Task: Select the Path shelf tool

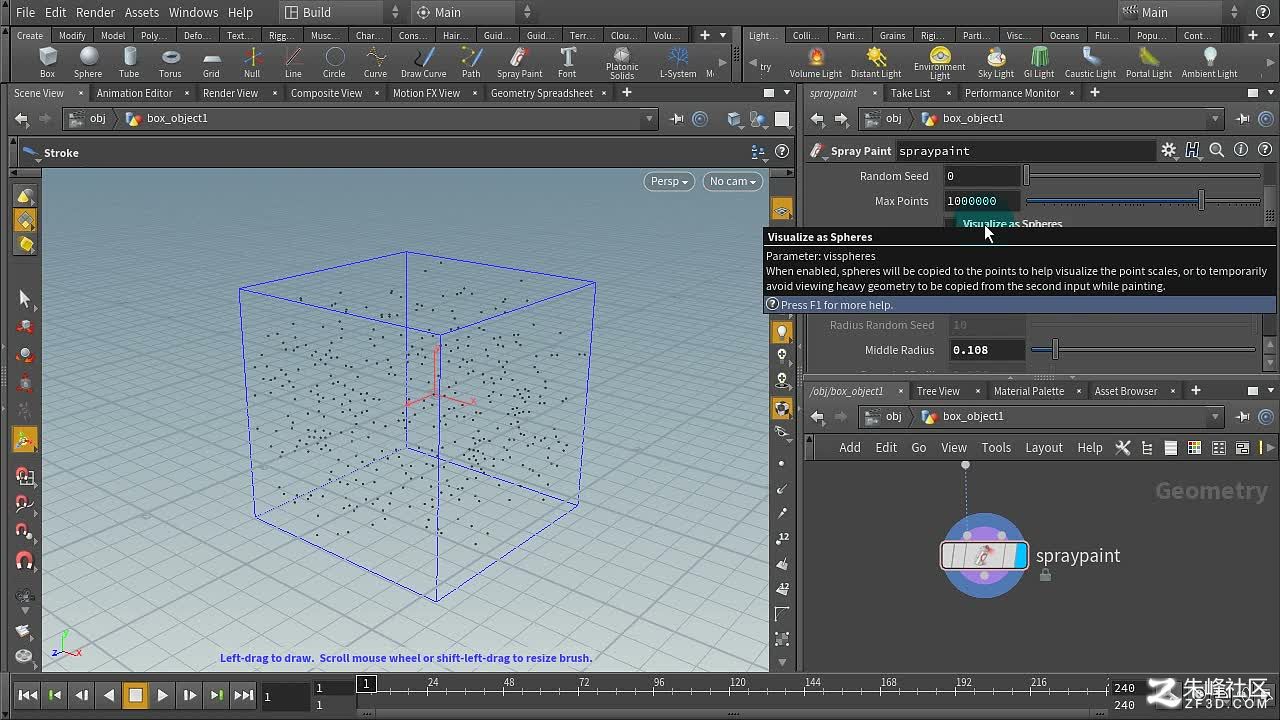Action: click(x=471, y=62)
